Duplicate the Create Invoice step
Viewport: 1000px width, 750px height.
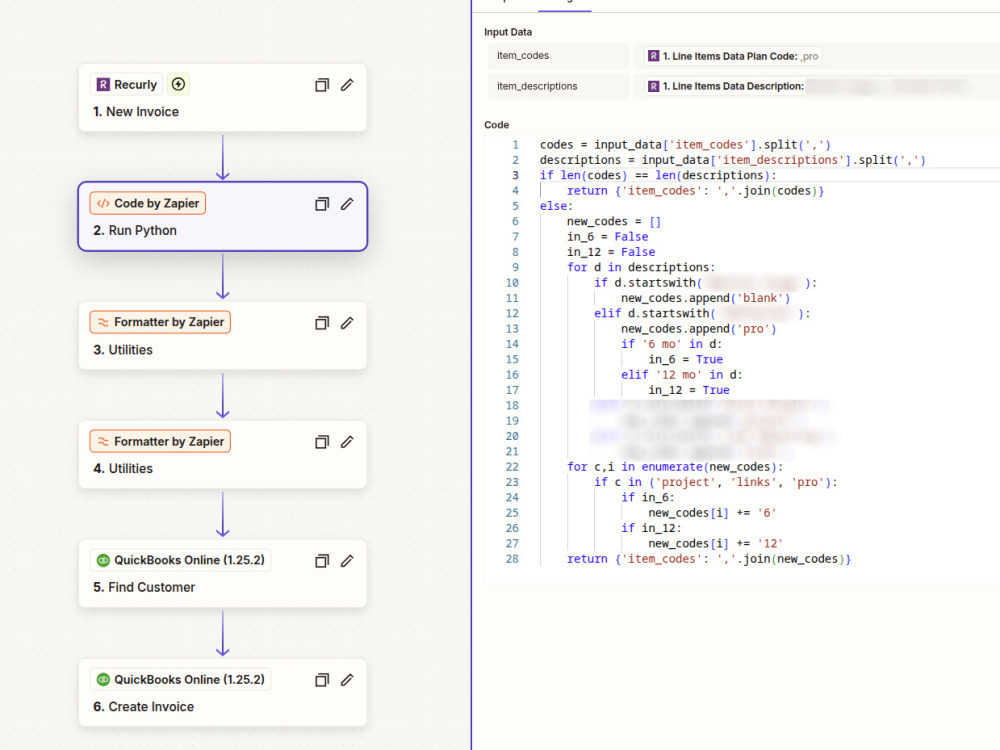(322, 680)
